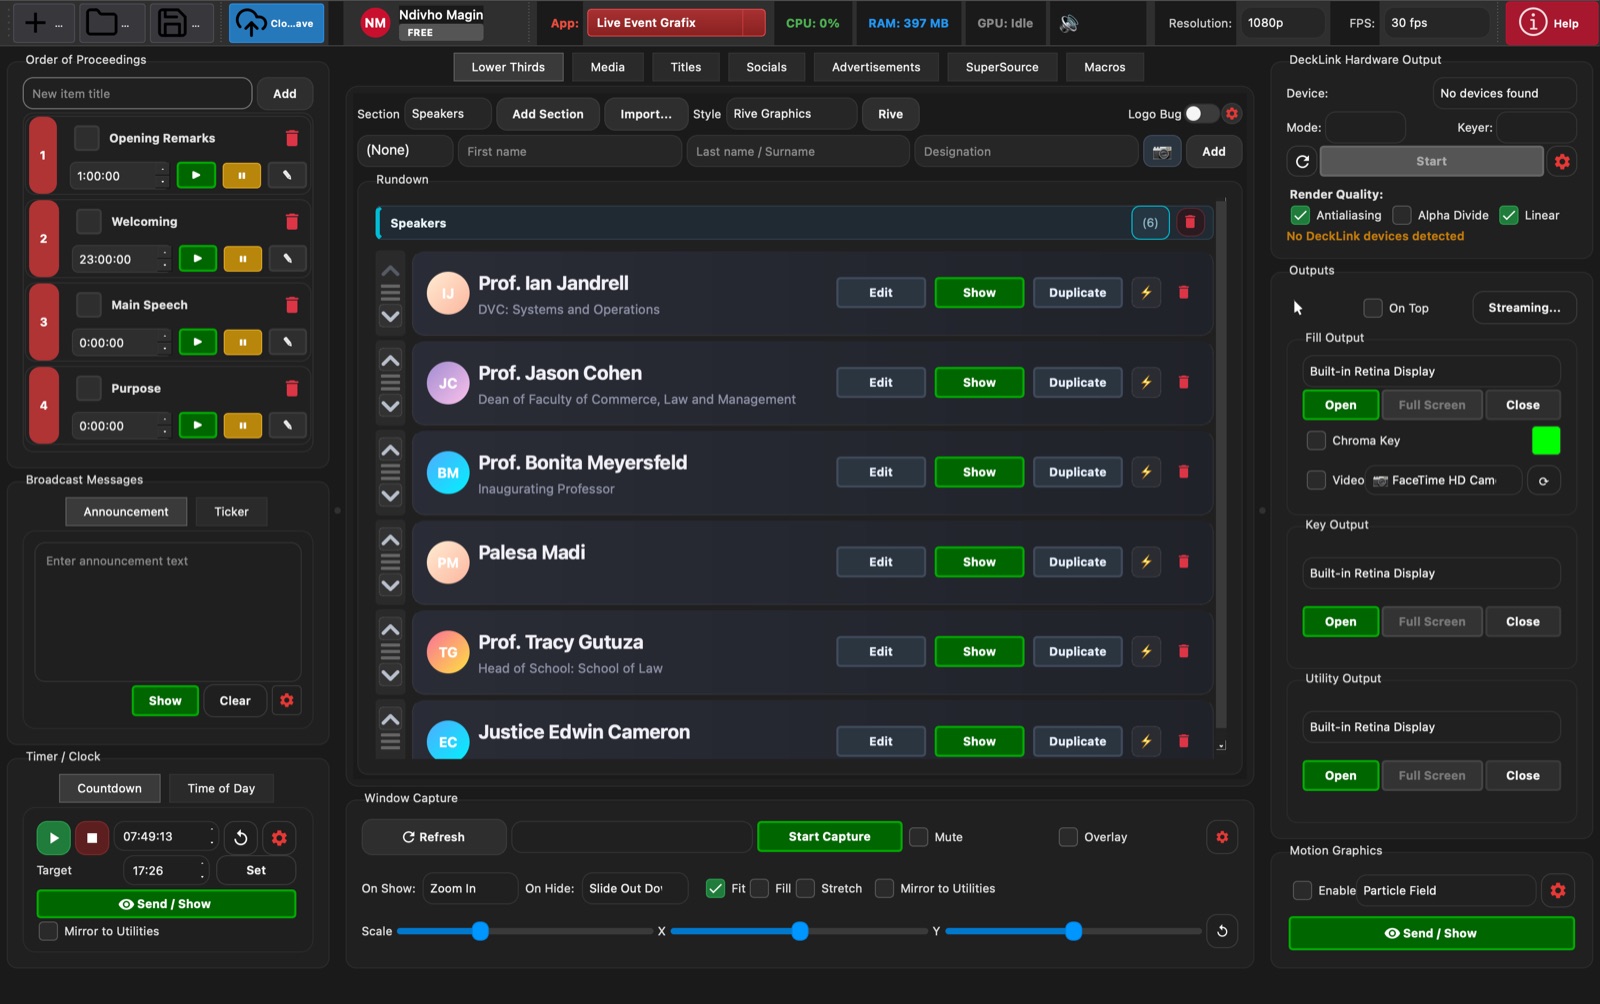Uncheck the Antialiasing checkbox
Viewport: 1600px width, 1004px height.
[1300, 215]
